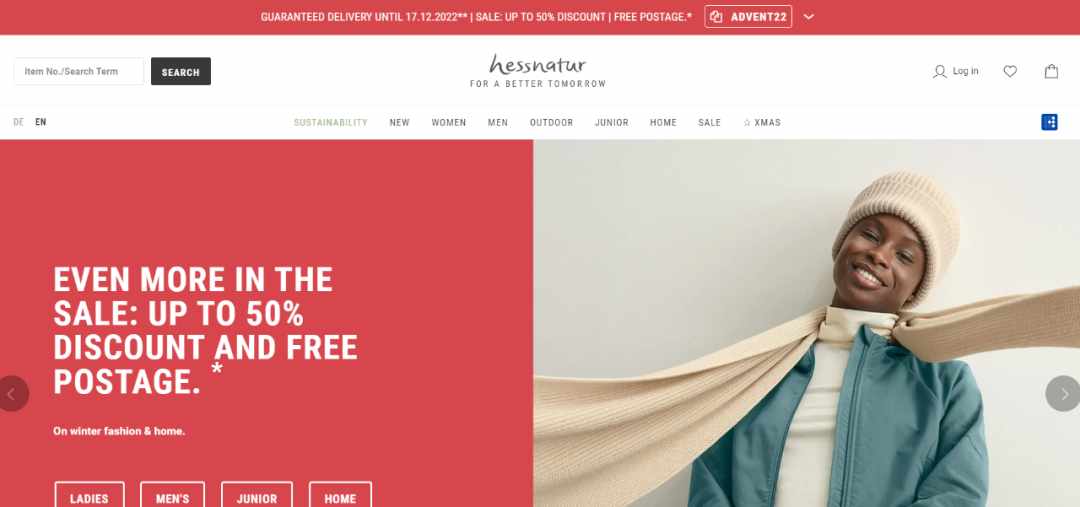Open the SUSTAINABILITY menu
Screen dimensions: 1080x507
(331, 123)
